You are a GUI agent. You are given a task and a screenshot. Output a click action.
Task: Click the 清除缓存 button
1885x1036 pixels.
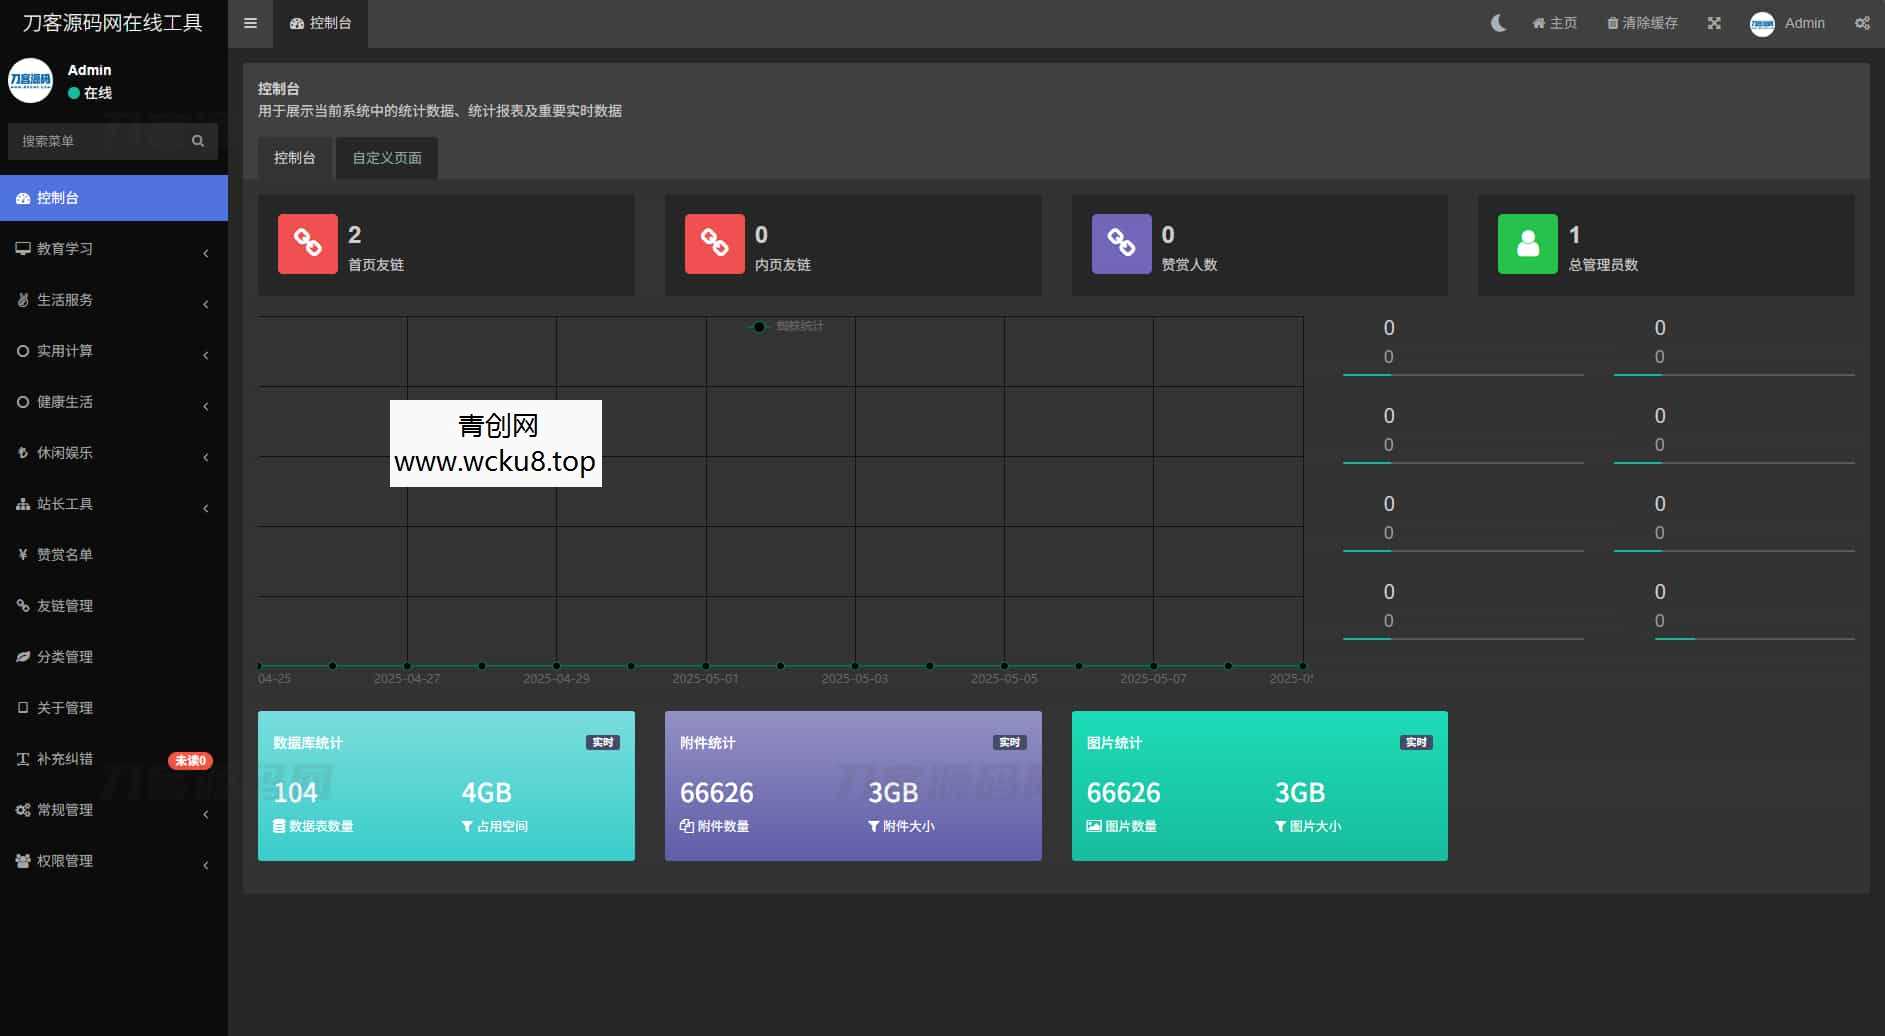click(x=1642, y=23)
